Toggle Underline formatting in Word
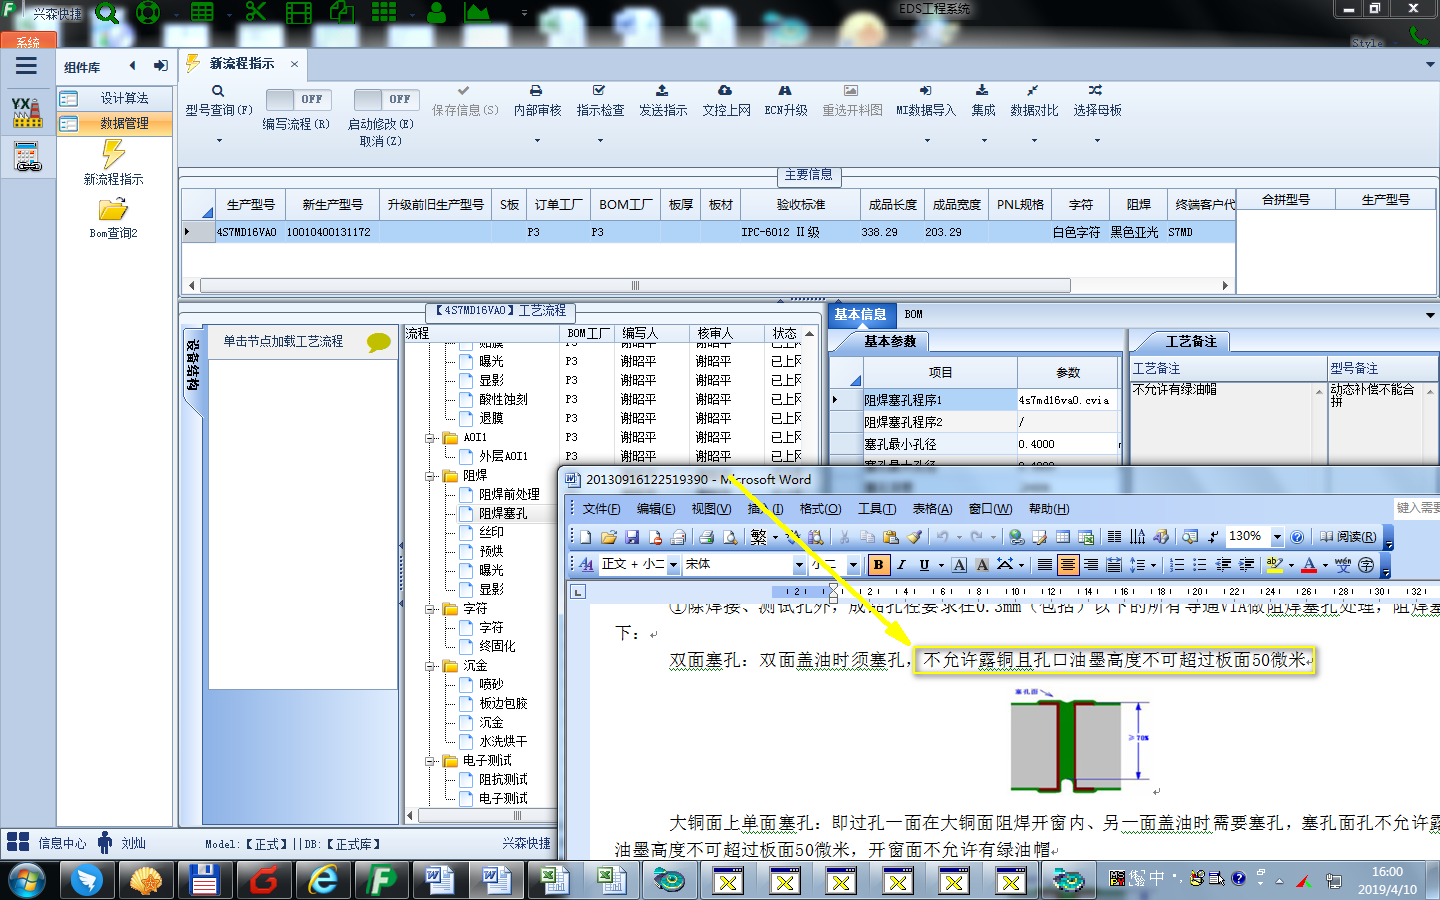Viewport: 1440px width, 900px height. [x=924, y=565]
